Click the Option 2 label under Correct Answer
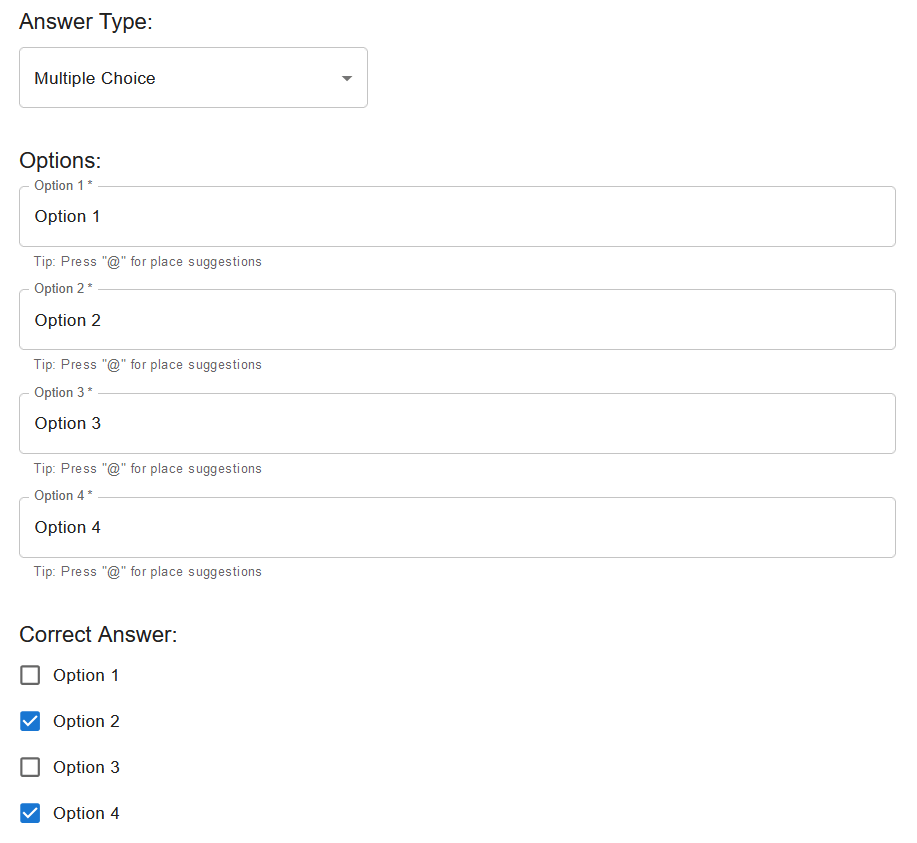Viewport: 917px width, 843px height. click(86, 721)
